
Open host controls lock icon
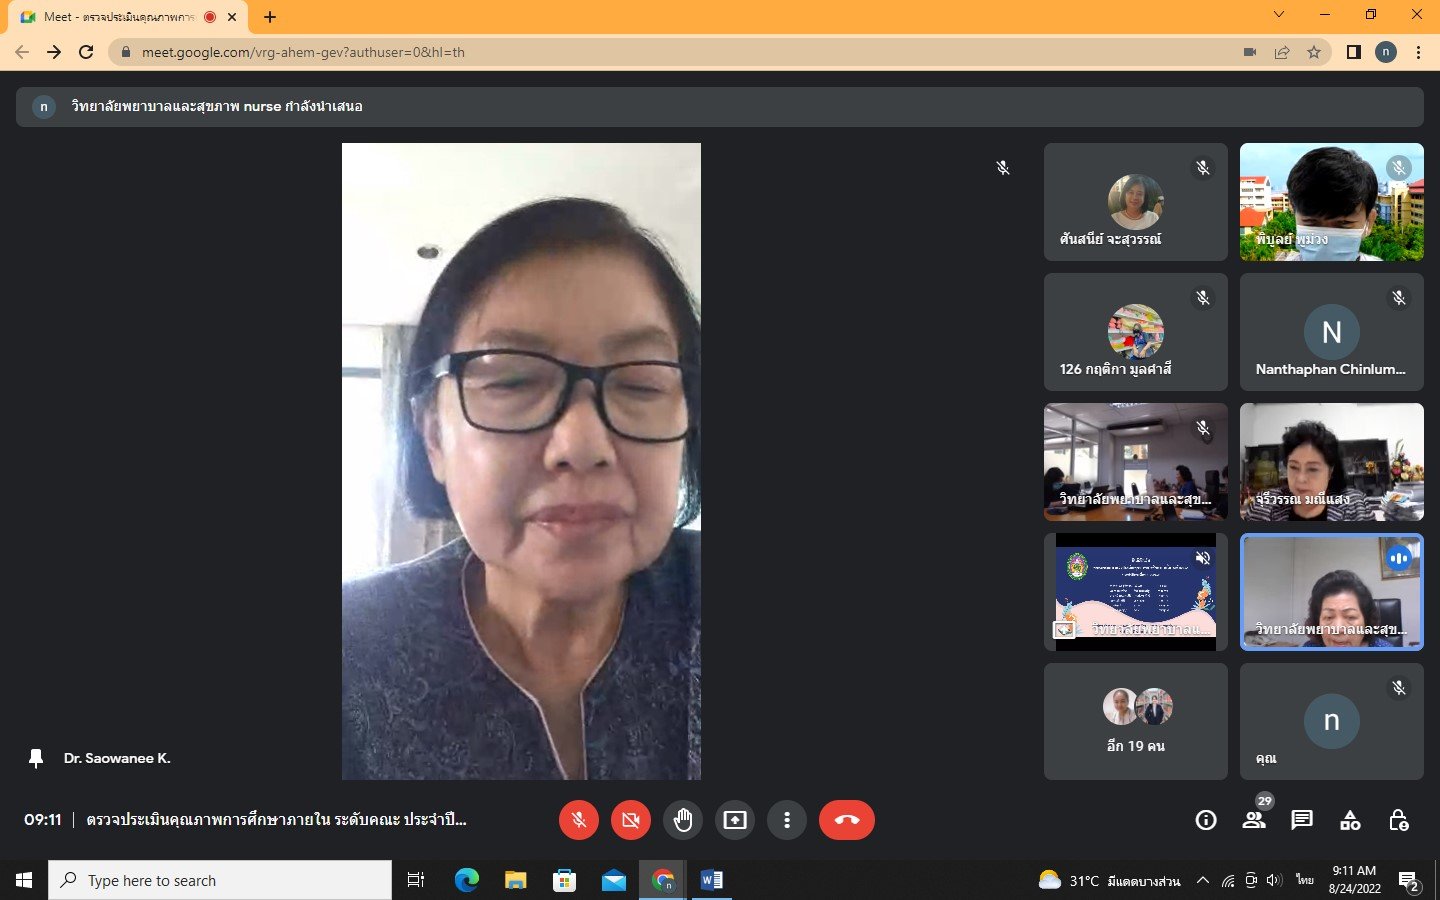click(x=1398, y=821)
